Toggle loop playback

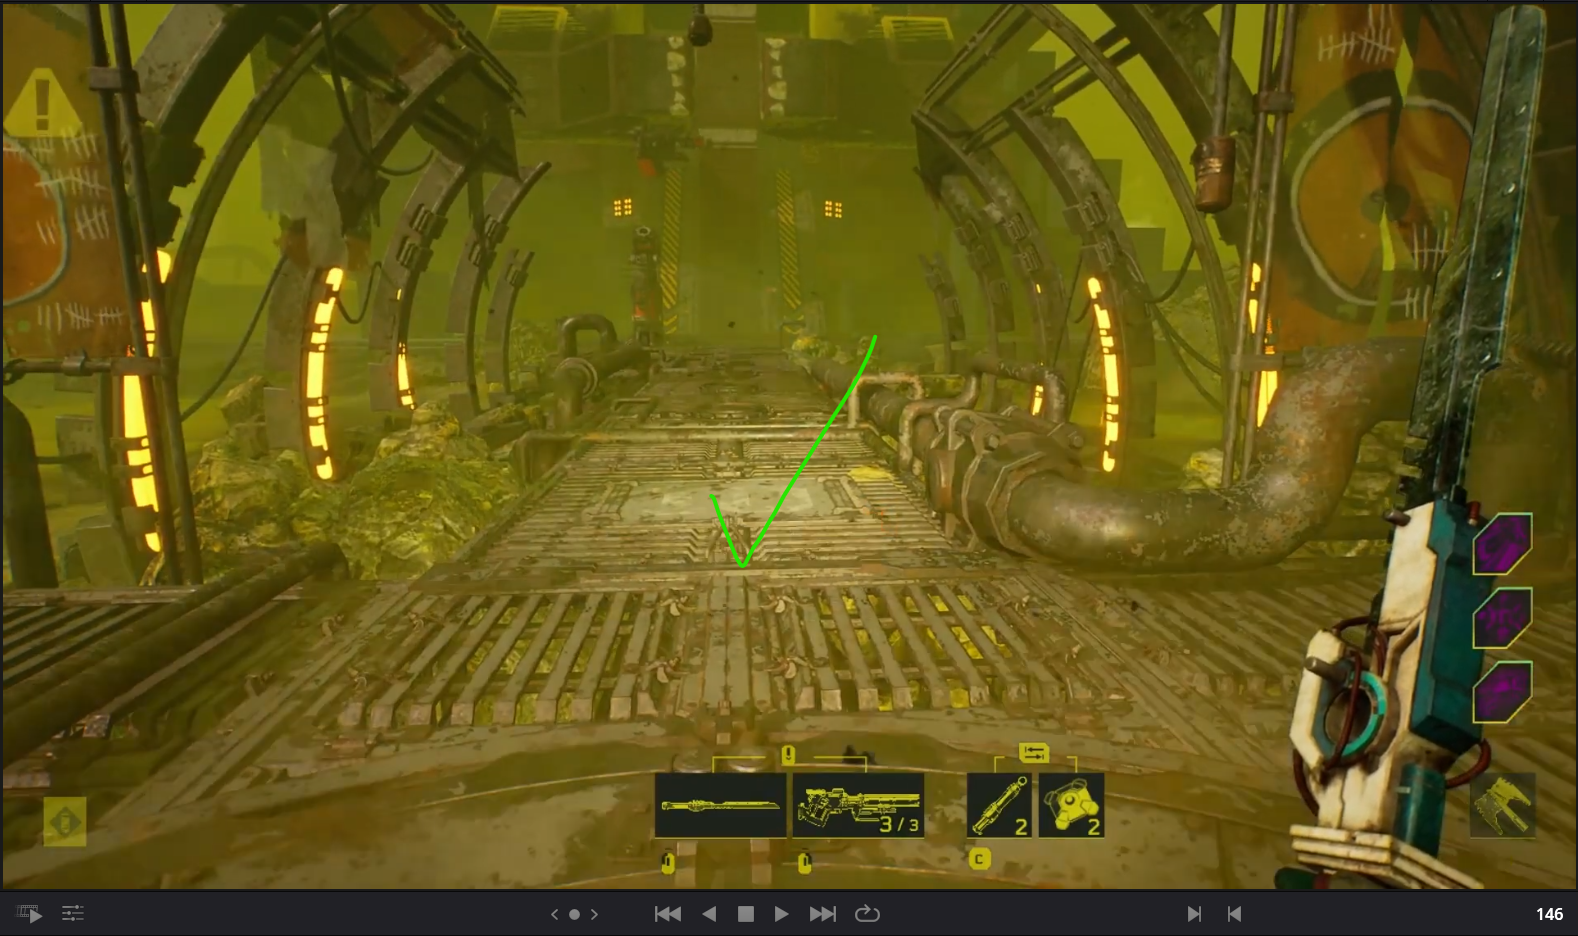click(x=867, y=914)
